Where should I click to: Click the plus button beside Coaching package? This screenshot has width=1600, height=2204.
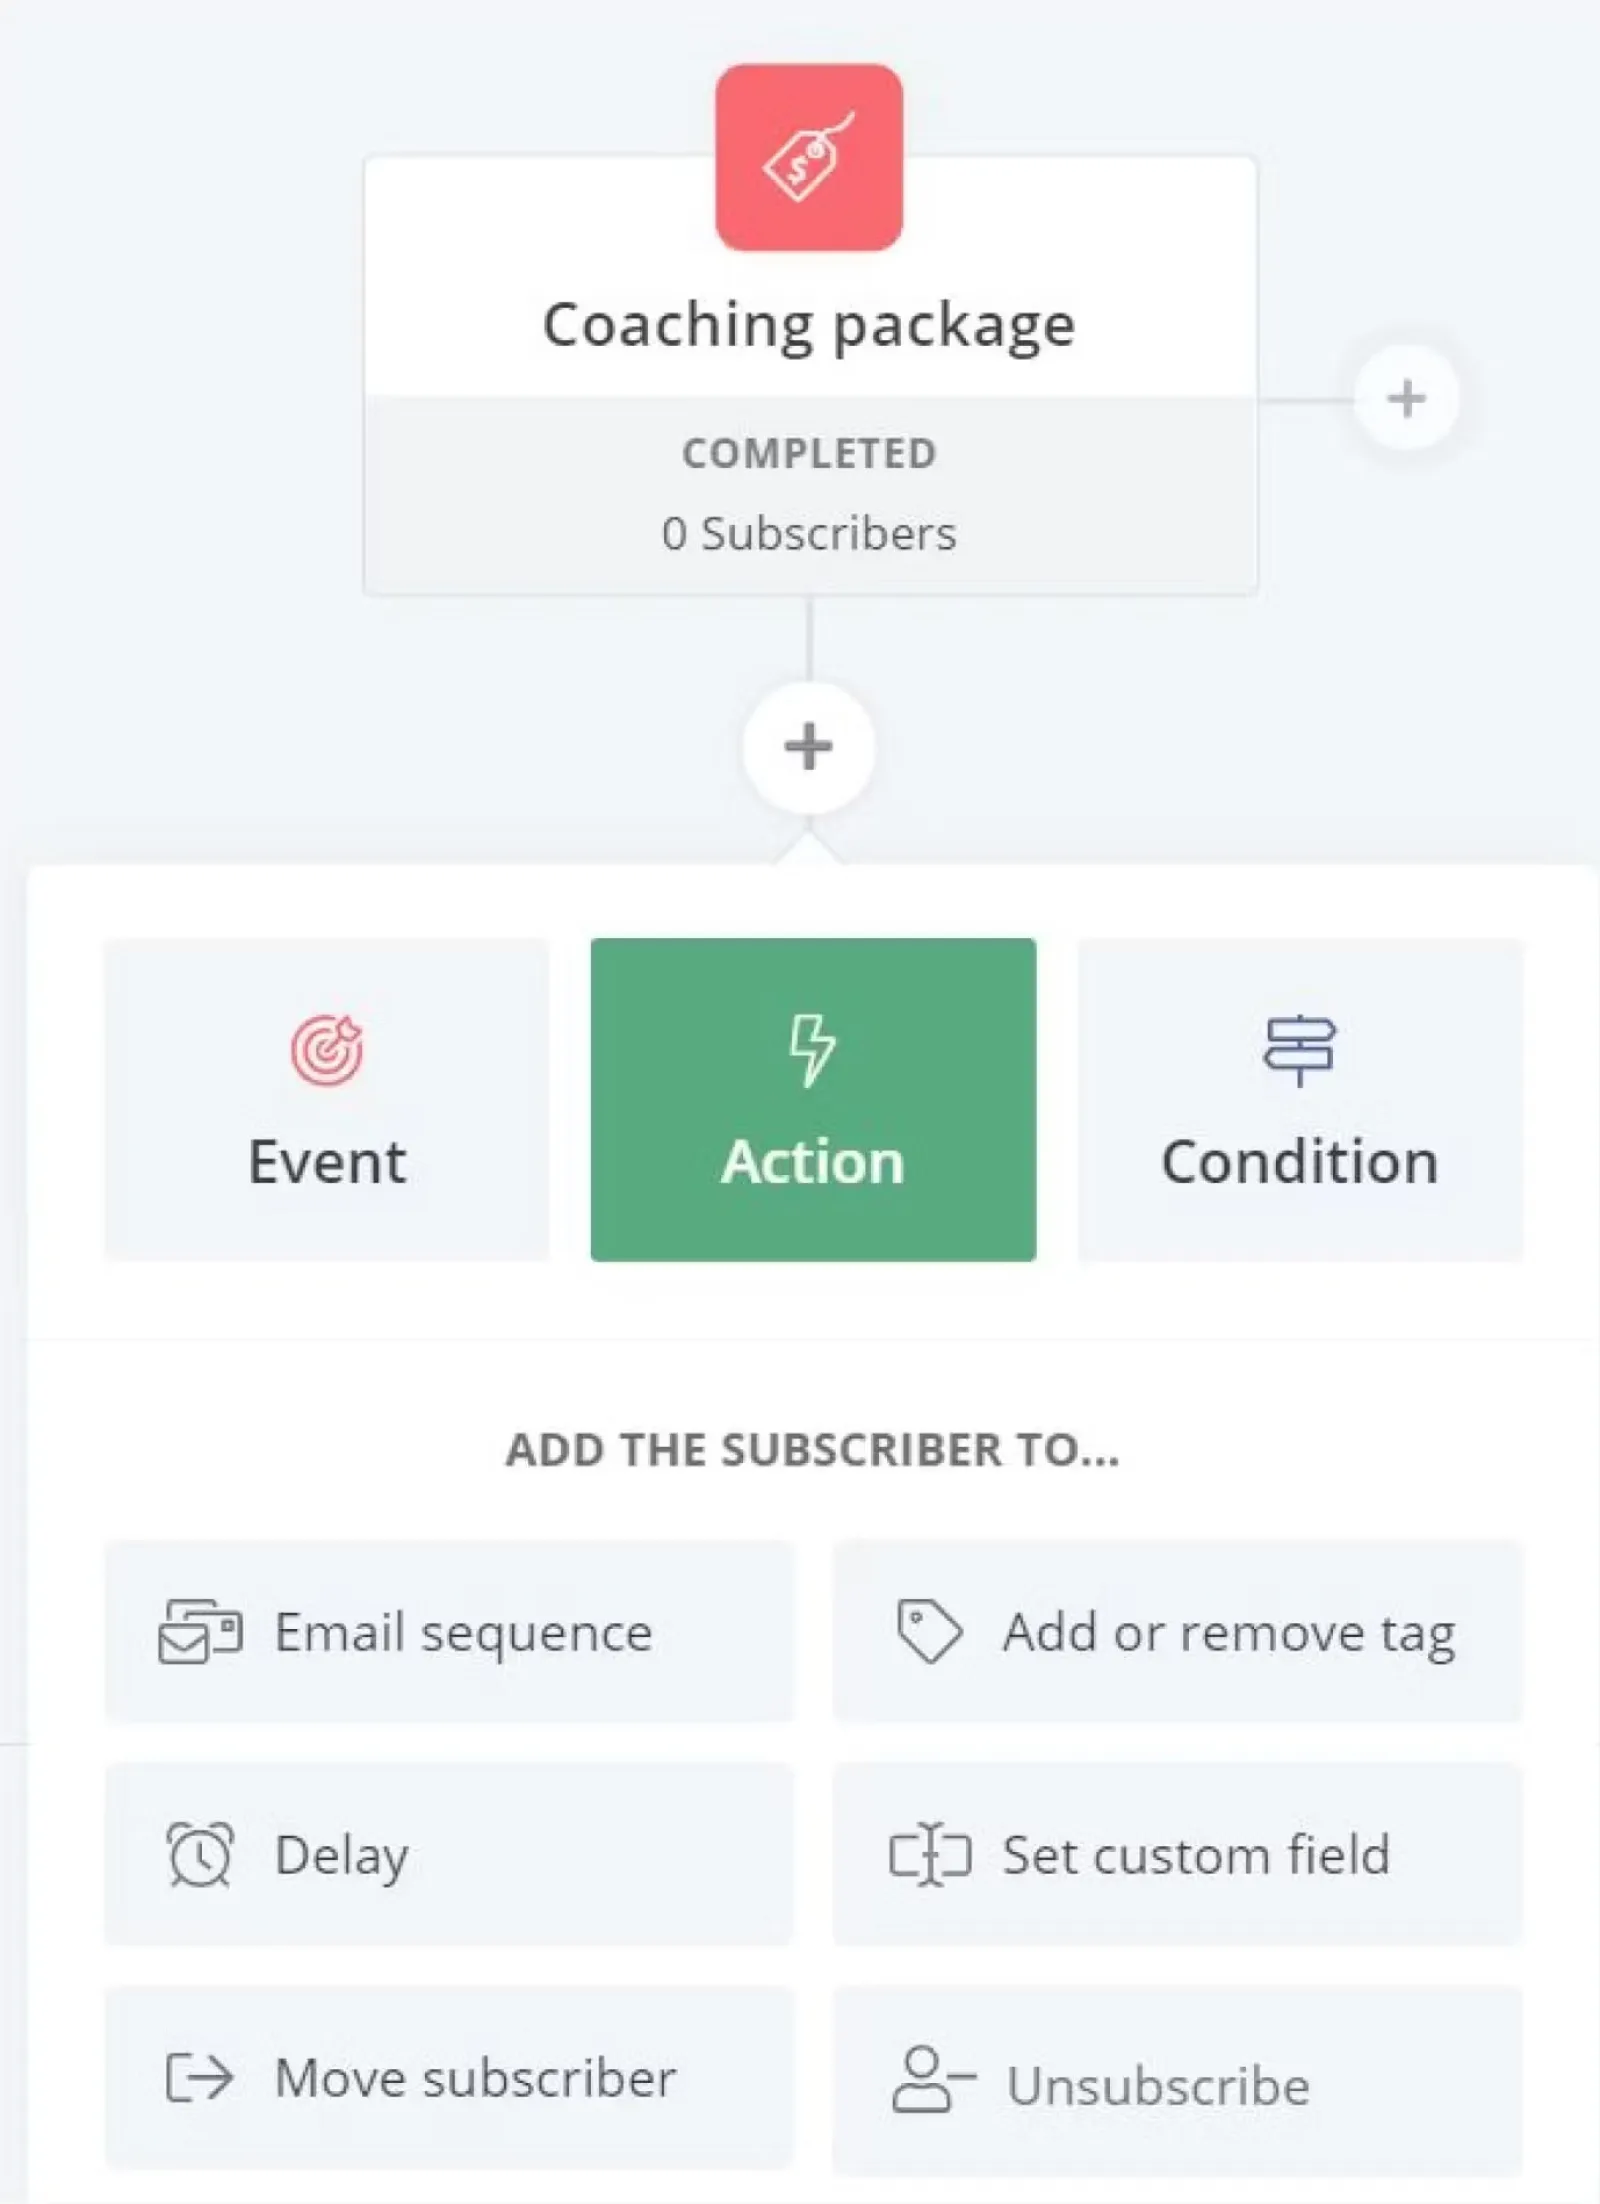point(1405,399)
